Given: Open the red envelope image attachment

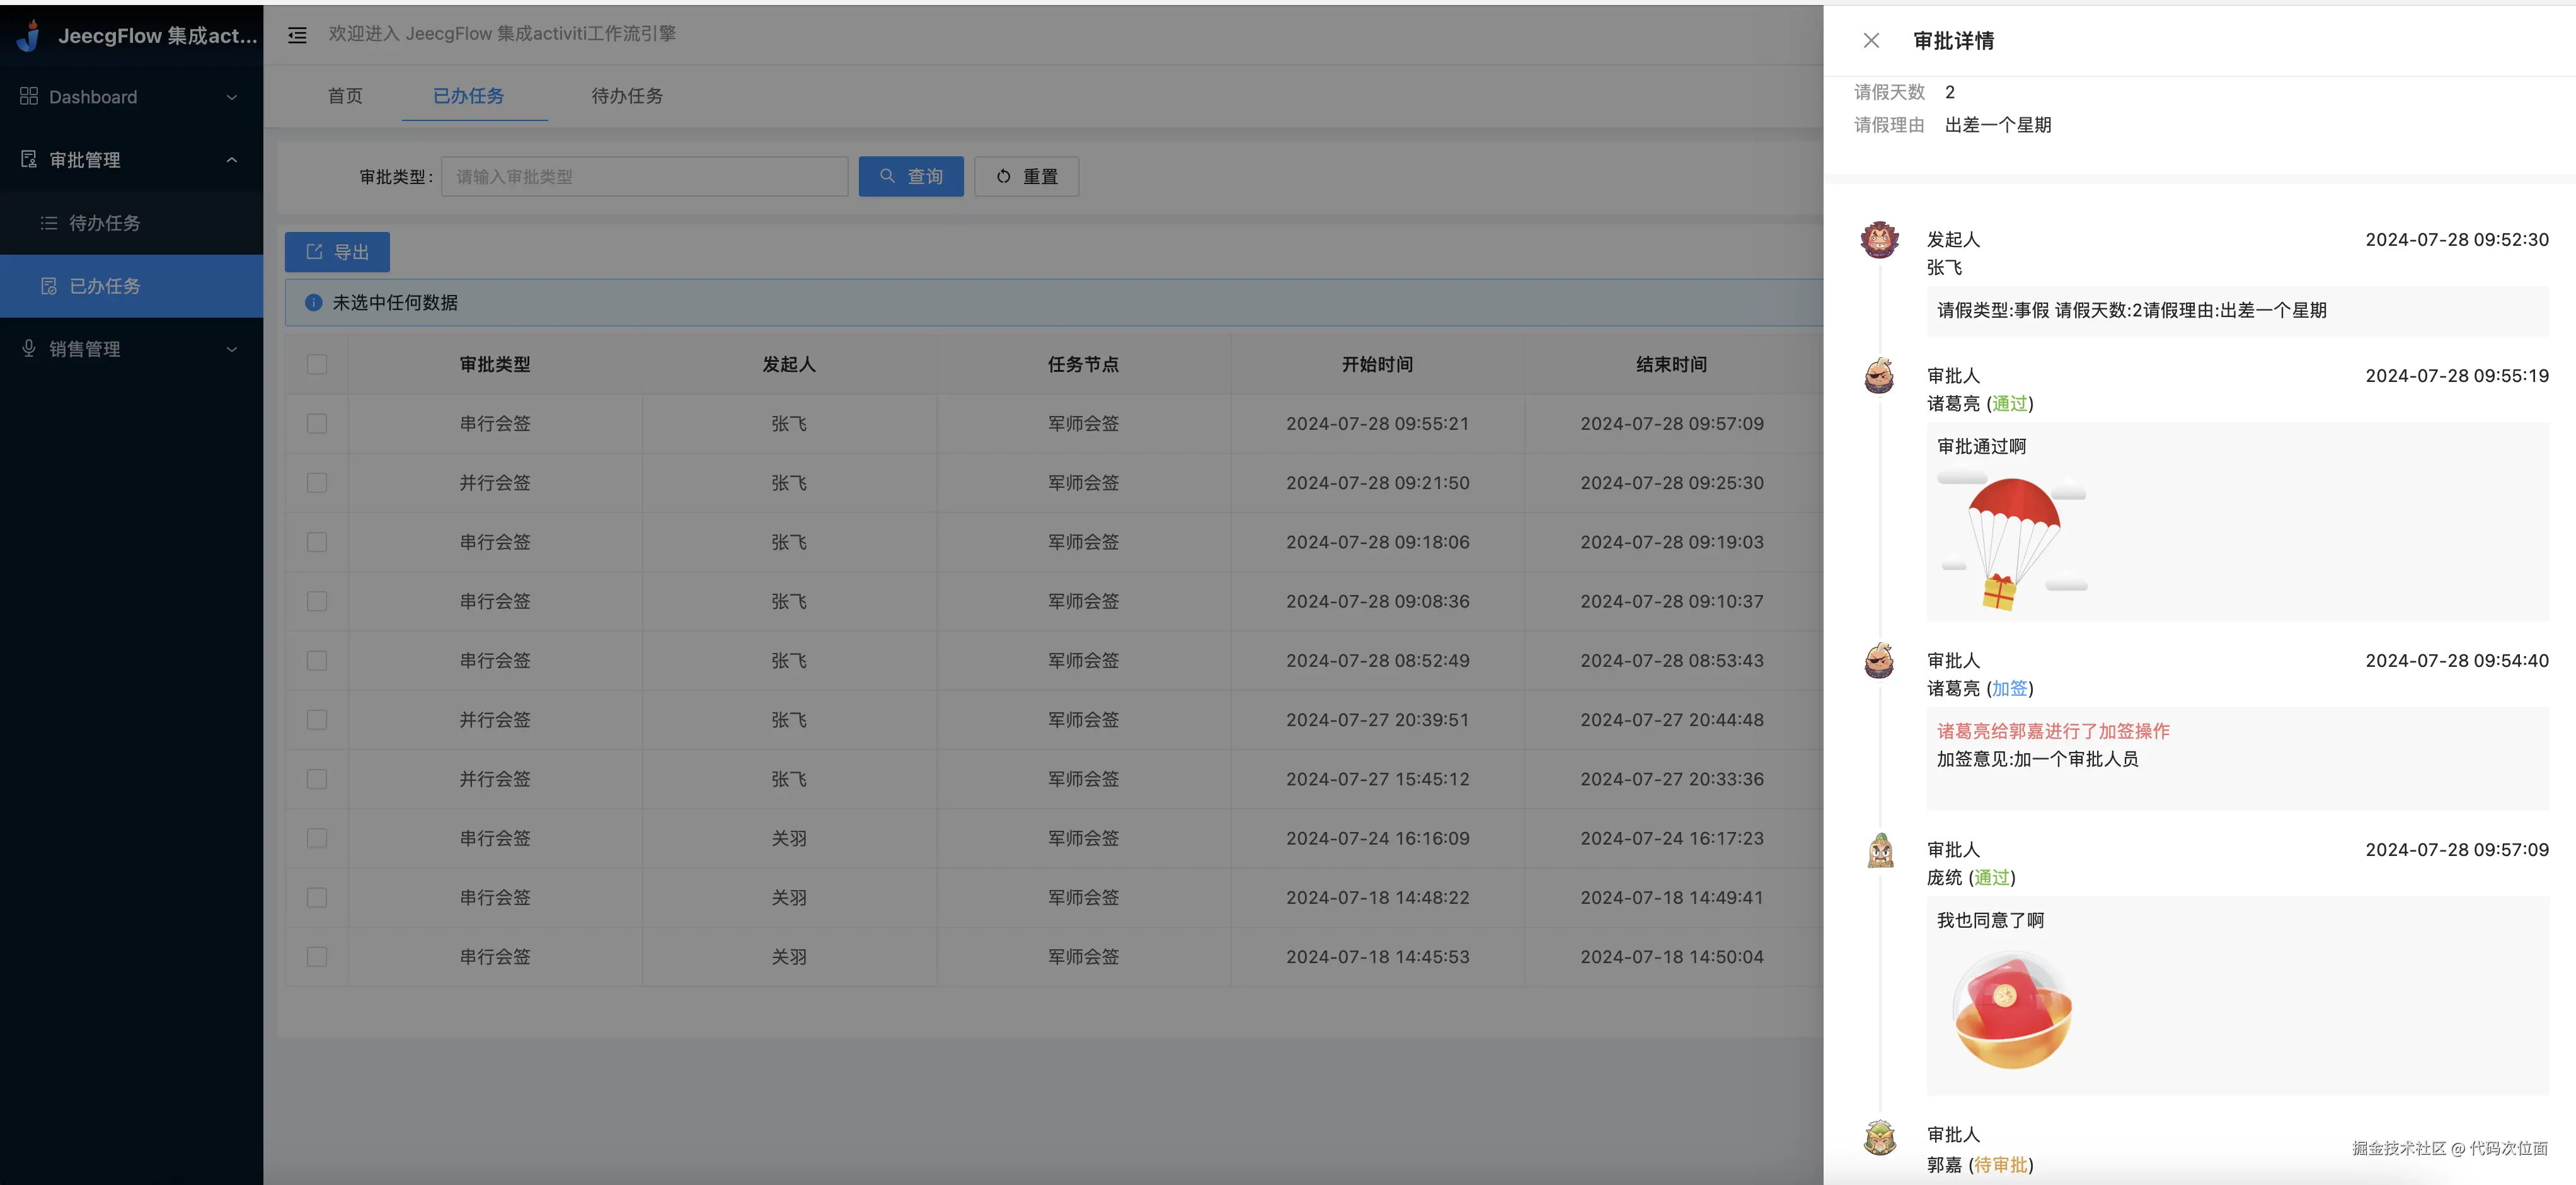Looking at the screenshot, I should tap(2012, 1010).
